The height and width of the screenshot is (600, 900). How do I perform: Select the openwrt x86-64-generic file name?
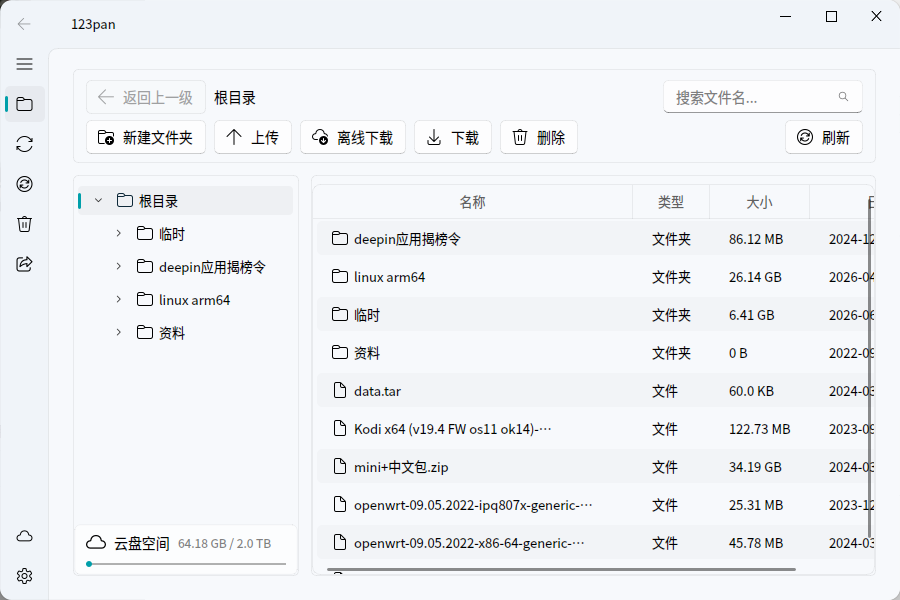pyautogui.click(x=469, y=543)
